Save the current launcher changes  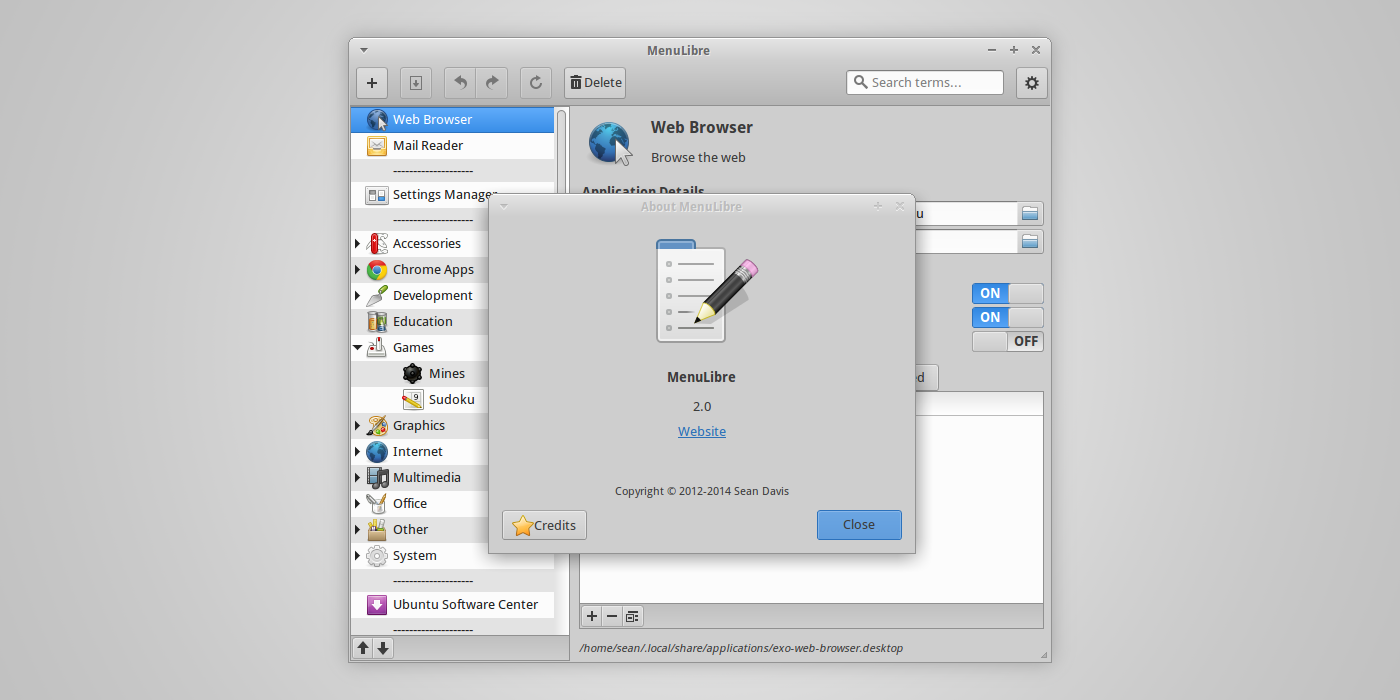[415, 83]
